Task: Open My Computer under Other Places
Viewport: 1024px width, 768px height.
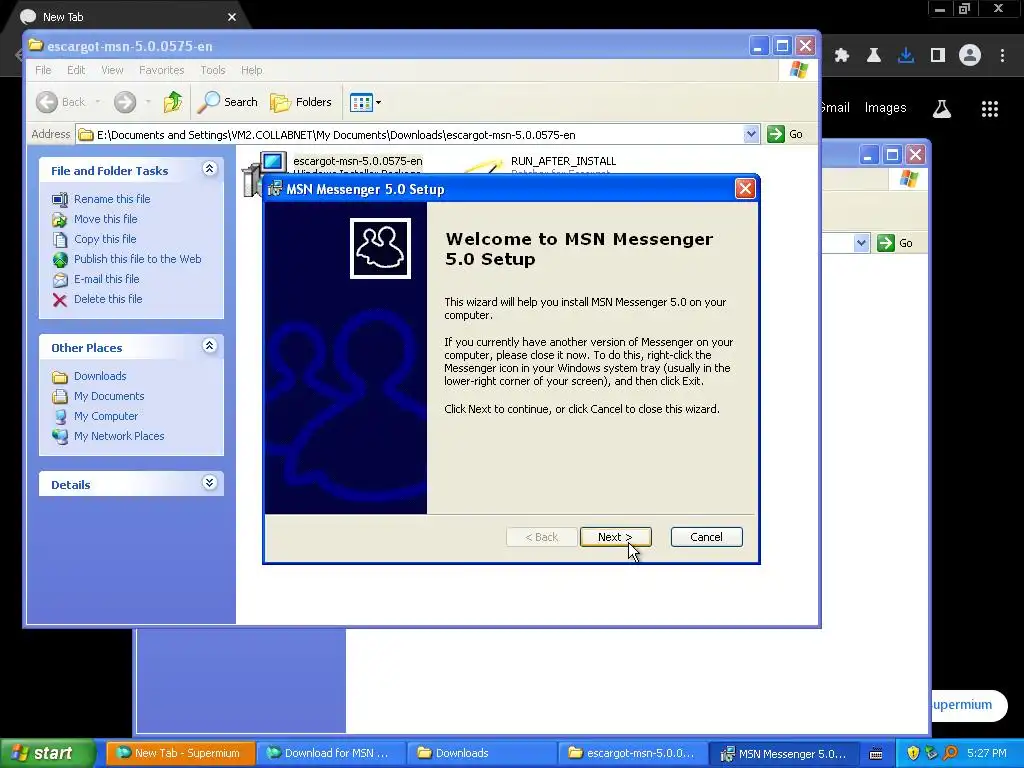Action: 106,416
